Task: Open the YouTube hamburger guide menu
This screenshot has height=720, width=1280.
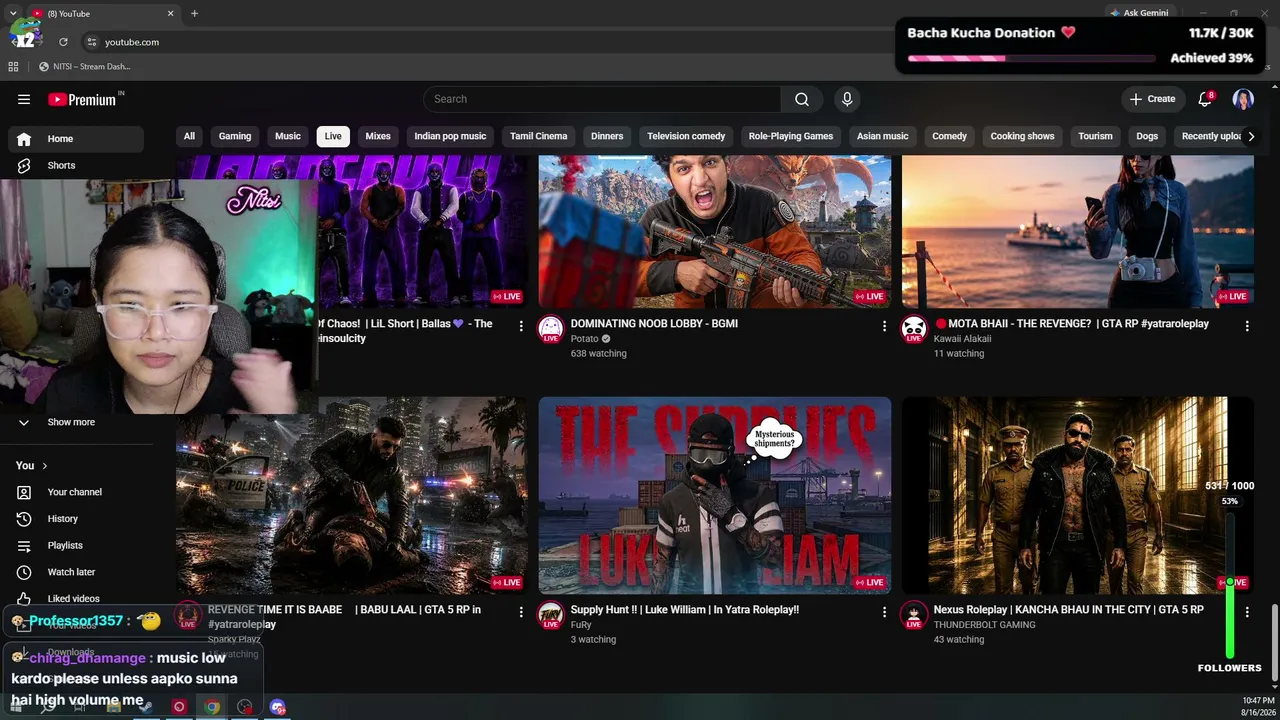Action: 24,99
